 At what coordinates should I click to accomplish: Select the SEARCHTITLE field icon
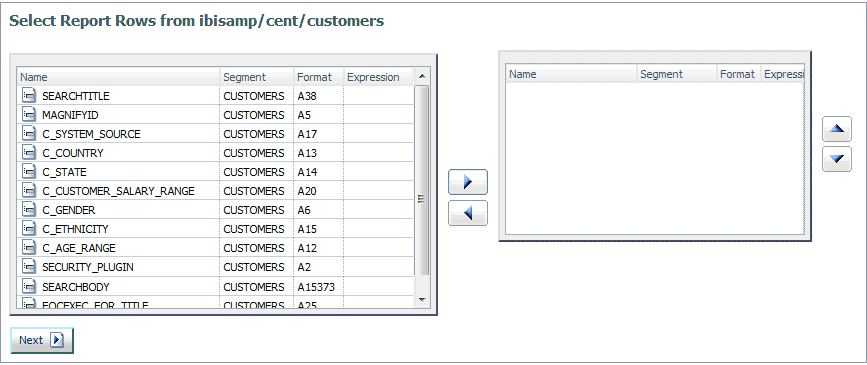pos(29,95)
